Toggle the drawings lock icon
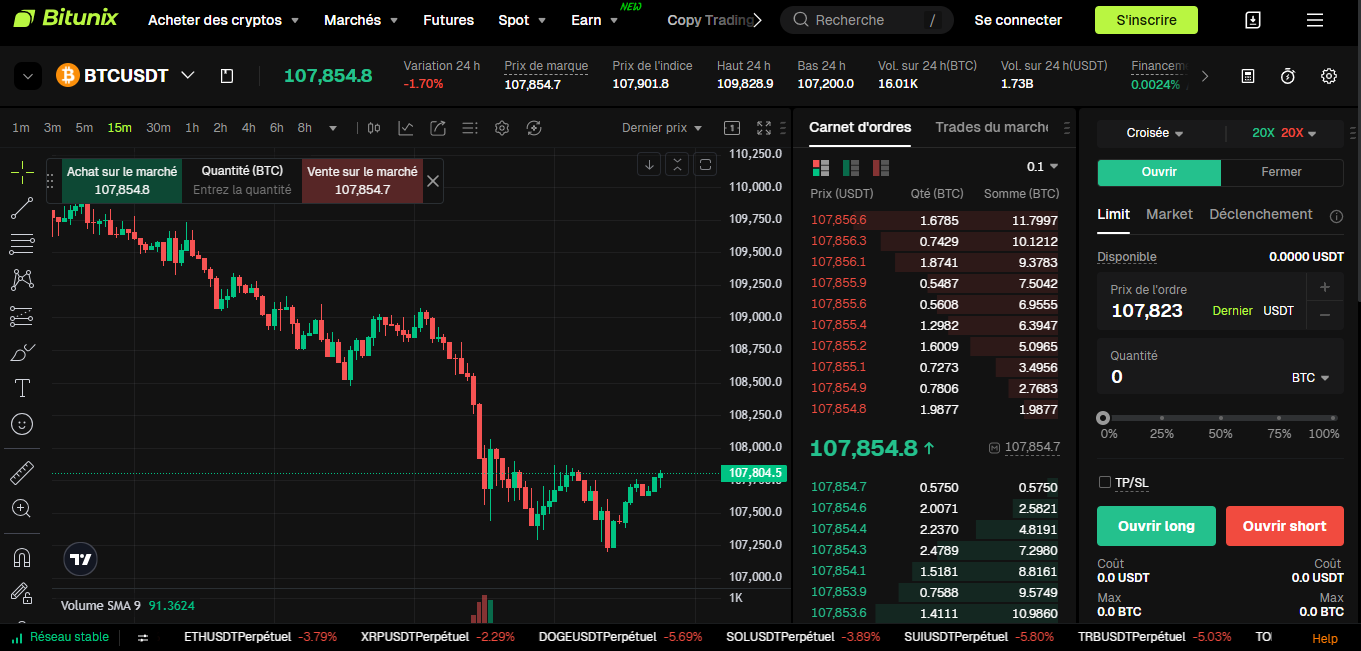This screenshot has width=1361, height=651. pyautogui.click(x=21, y=593)
